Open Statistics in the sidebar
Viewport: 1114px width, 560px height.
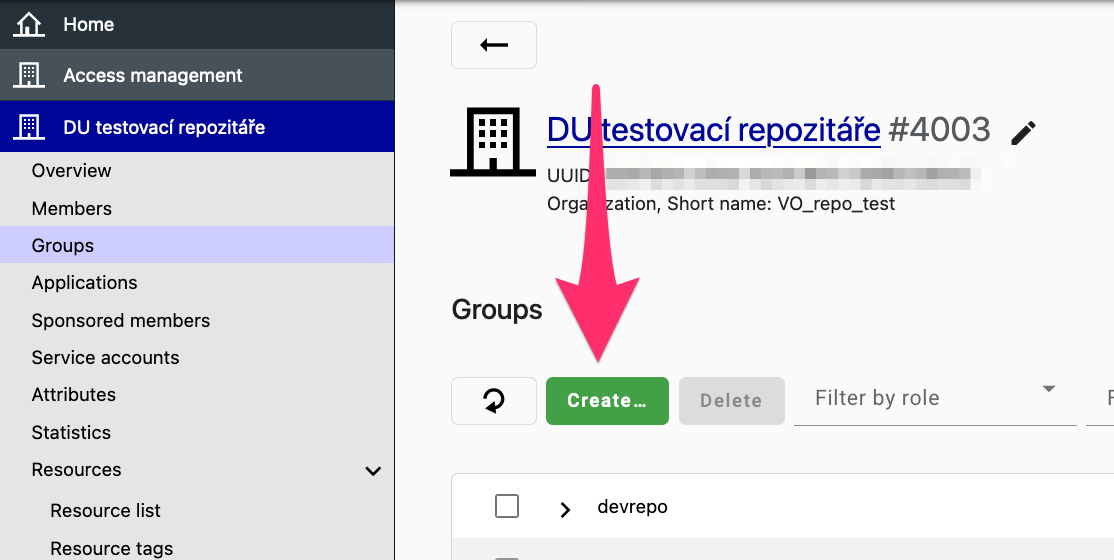(x=71, y=433)
